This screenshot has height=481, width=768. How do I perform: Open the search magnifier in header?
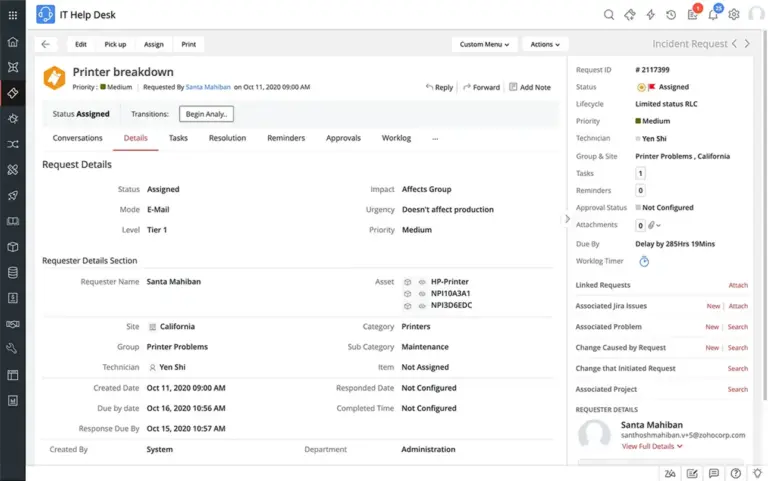pyautogui.click(x=609, y=15)
